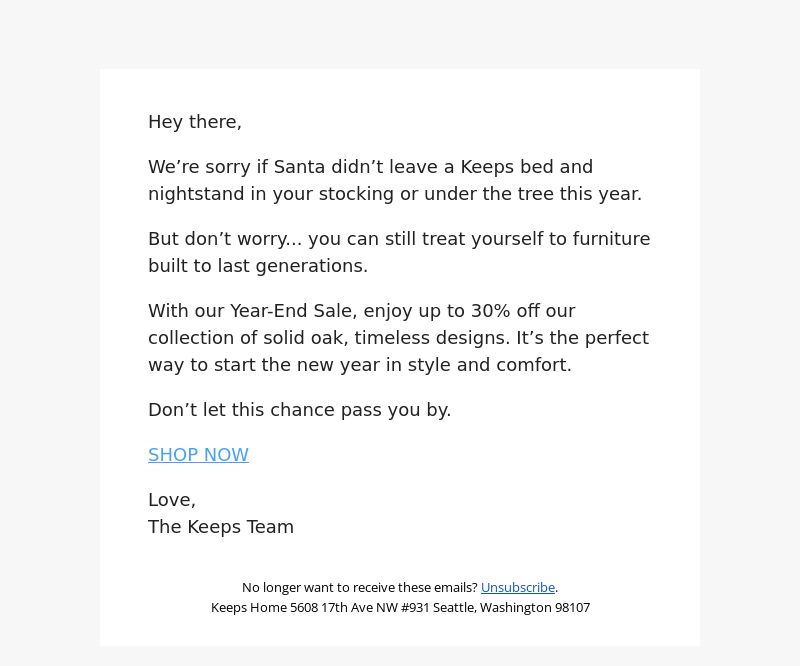Viewport: 800px width, 666px height.
Task: Click the 'Hey there,' greeting line
Action: point(195,122)
